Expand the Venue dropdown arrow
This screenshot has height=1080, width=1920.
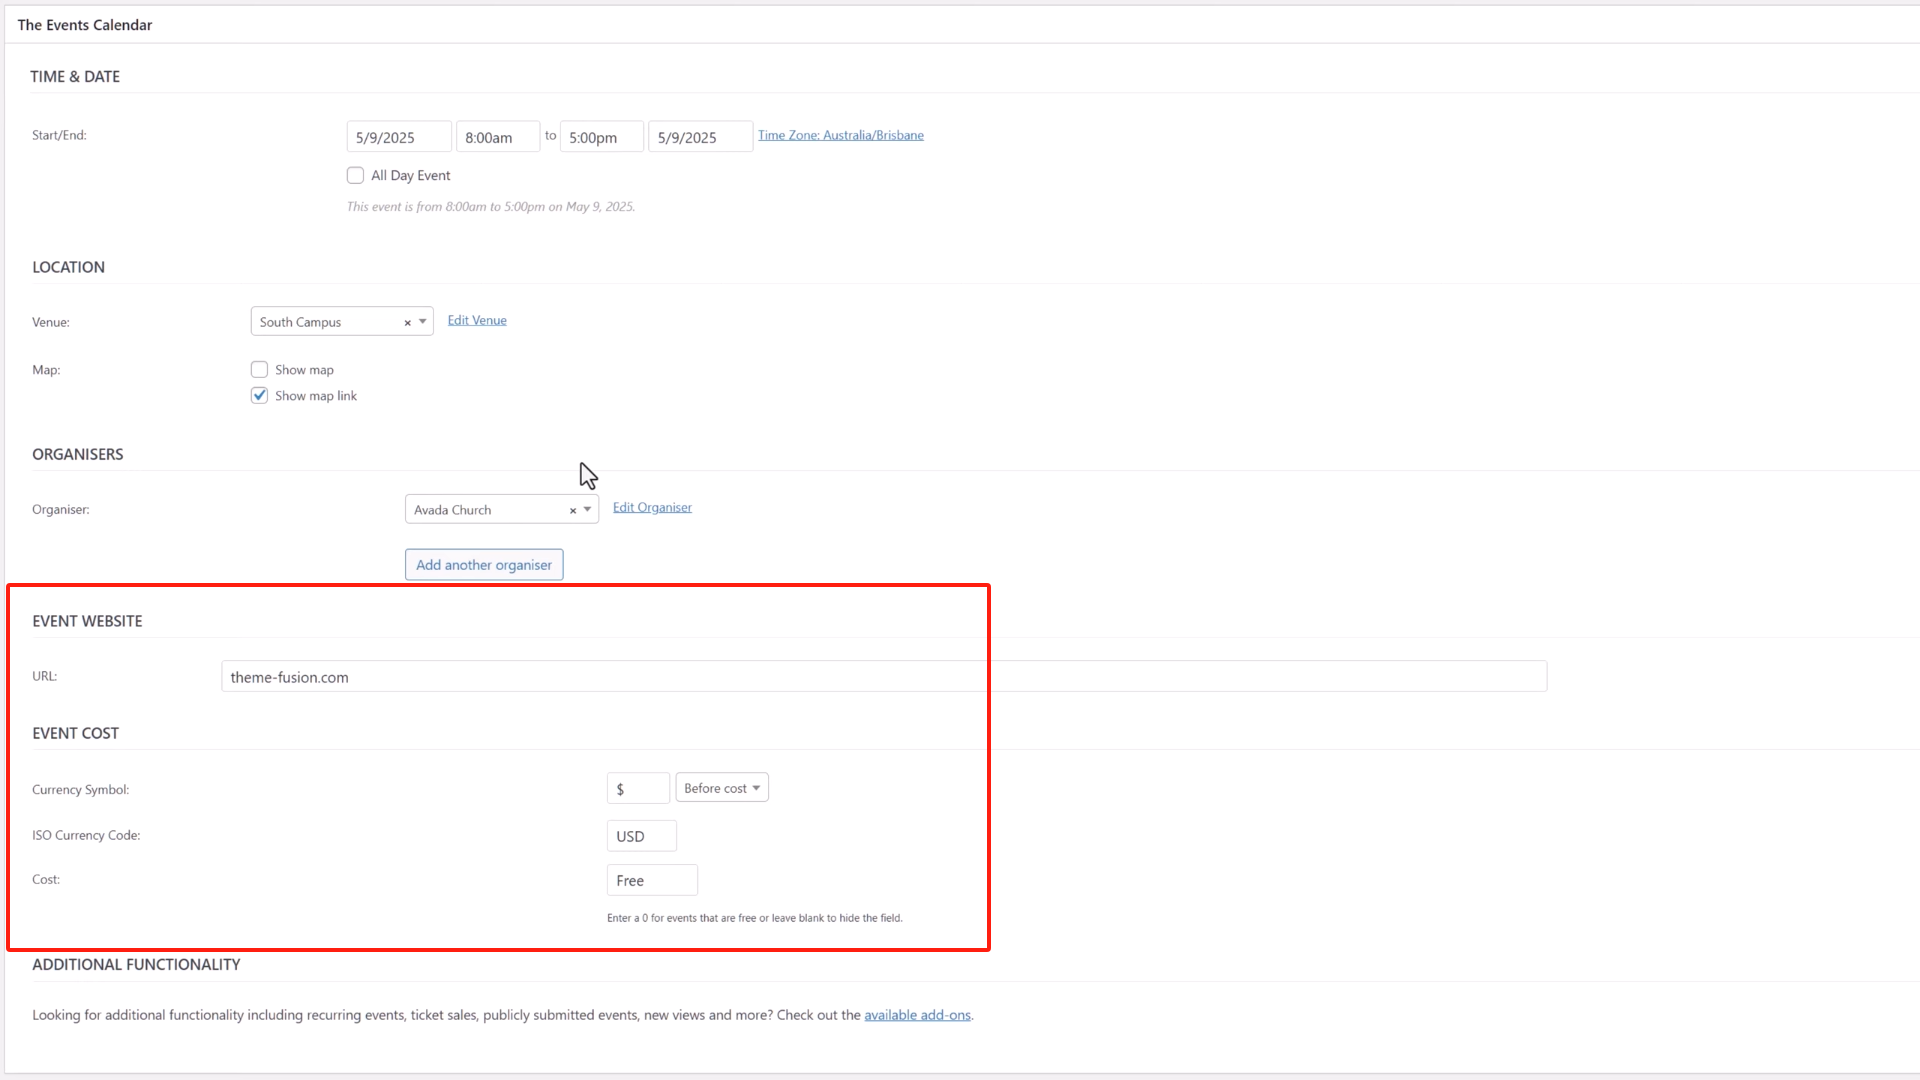pos(423,322)
